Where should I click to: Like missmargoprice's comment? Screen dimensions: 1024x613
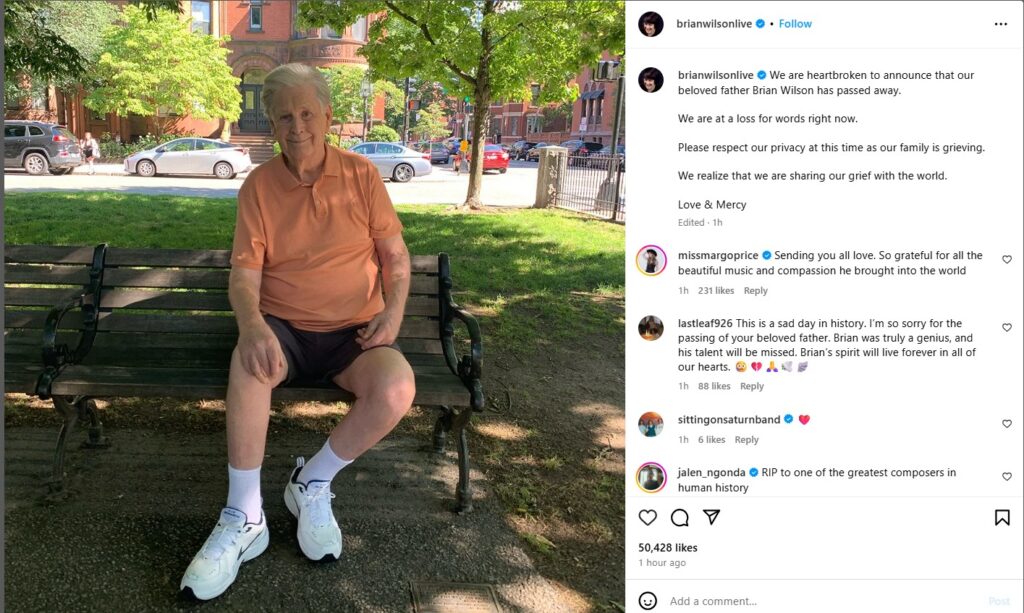pos(1006,259)
